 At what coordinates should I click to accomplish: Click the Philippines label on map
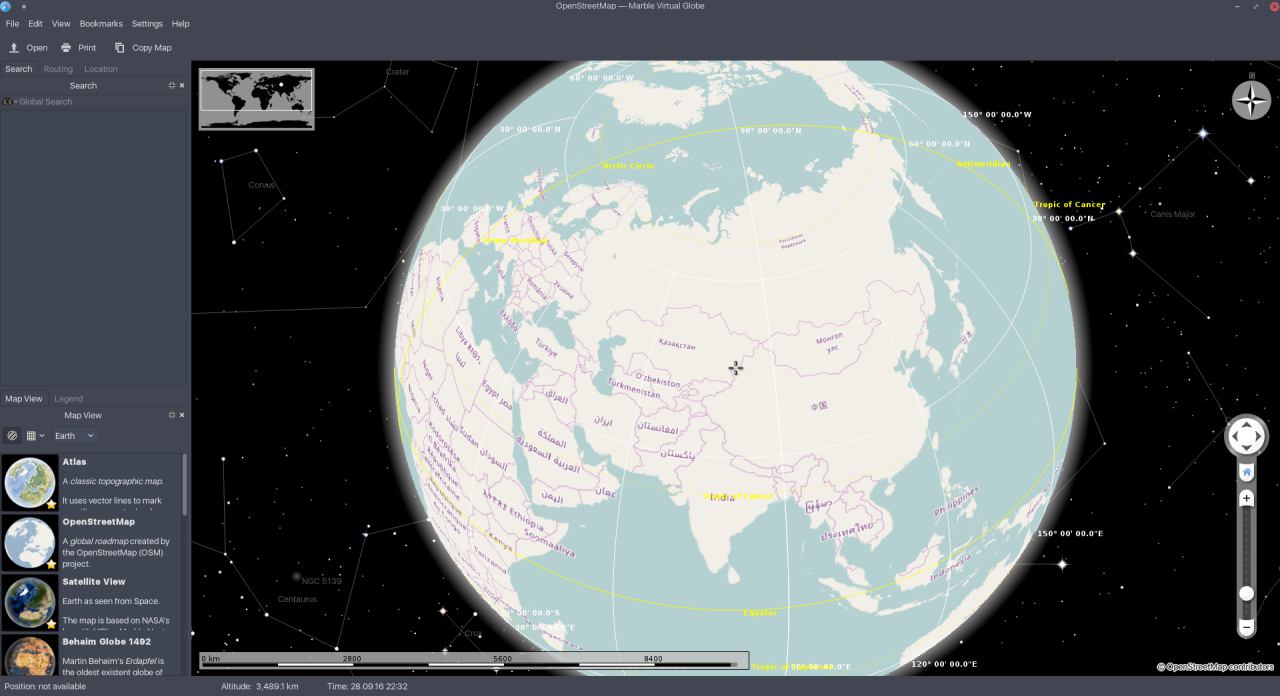pos(956,500)
